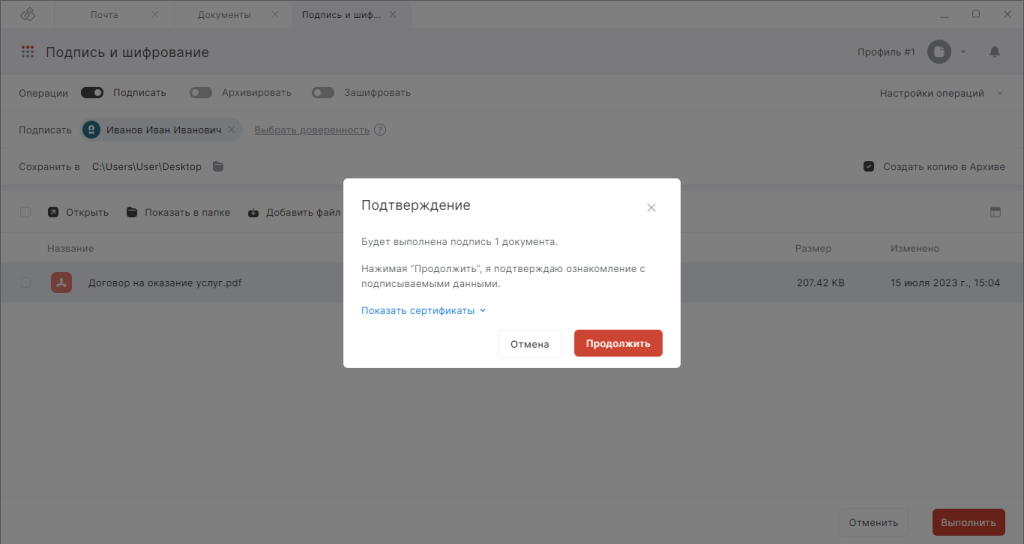The width and height of the screenshot is (1024, 544).
Task: Sort by the Название column header
Action: [71, 248]
